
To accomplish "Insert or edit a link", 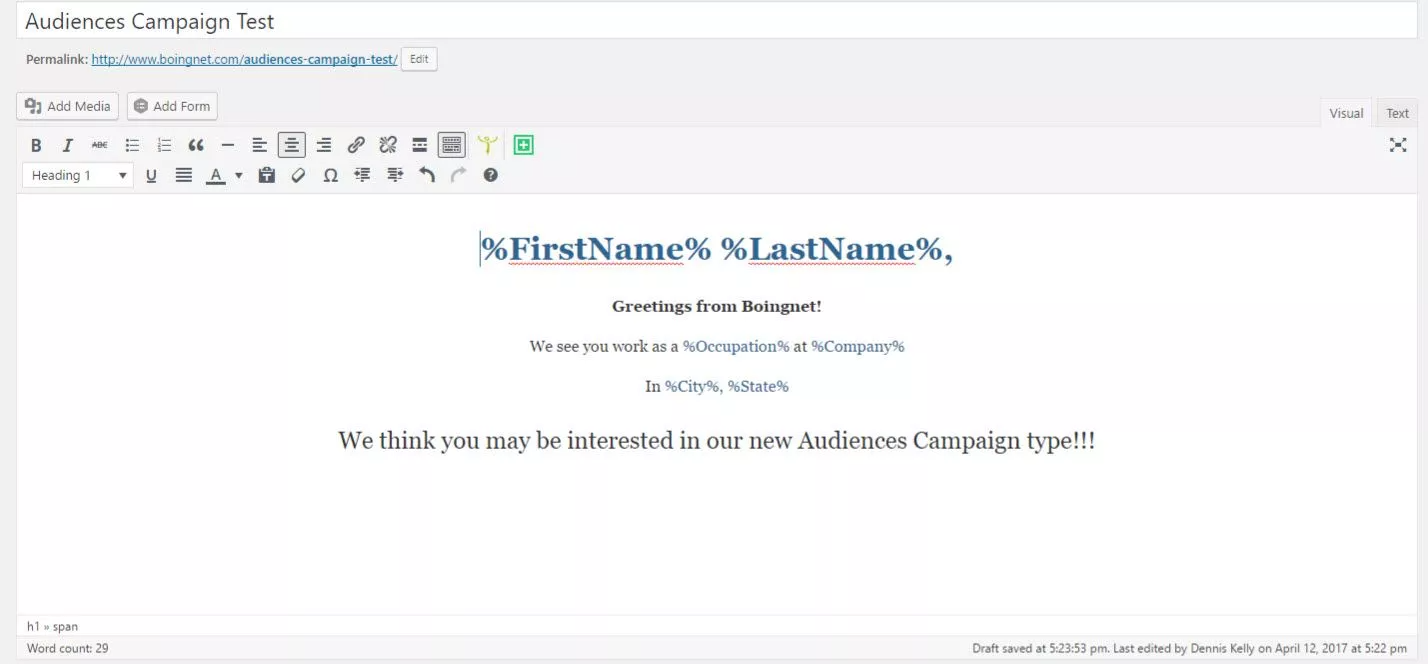I will tap(356, 146).
